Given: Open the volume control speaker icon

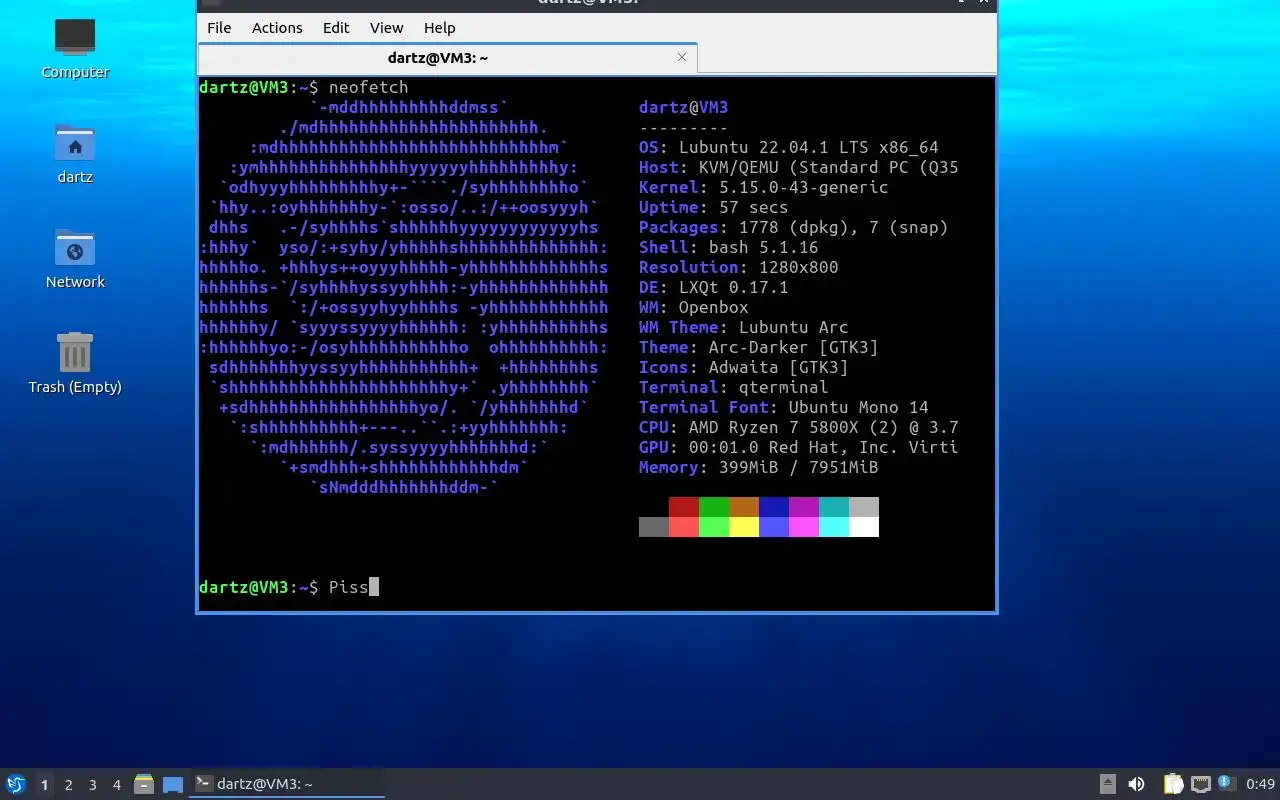Looking at the screenshot, I should 1136,784.
